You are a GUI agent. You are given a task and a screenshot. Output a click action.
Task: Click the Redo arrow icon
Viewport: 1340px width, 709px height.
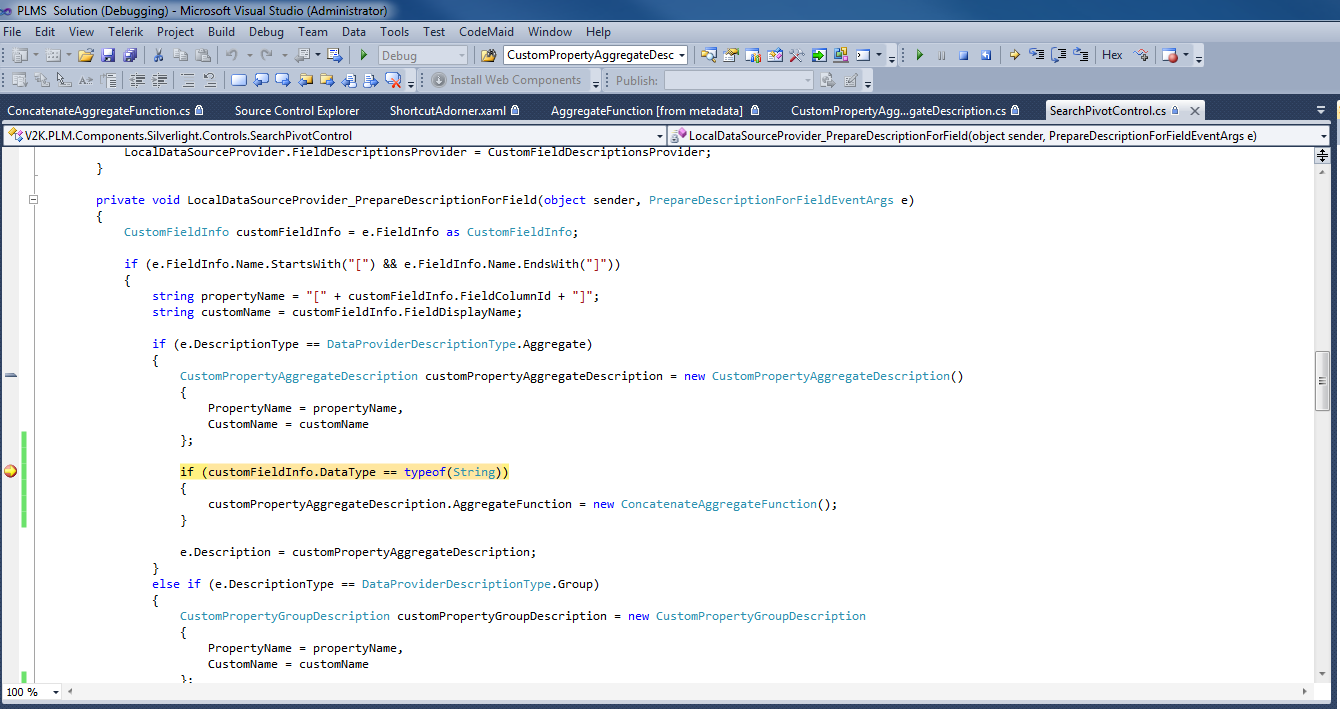click(x=267, y=55)
